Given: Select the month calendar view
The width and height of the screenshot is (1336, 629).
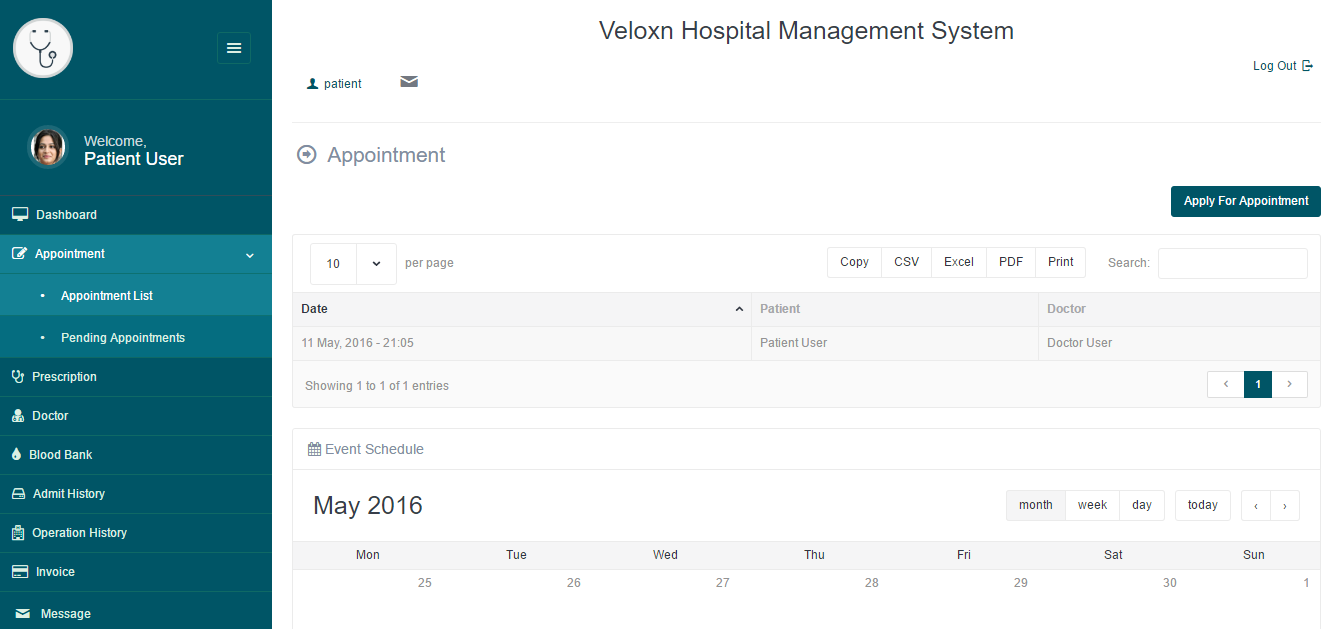Looking at the screenshot, I should coord(1035,506).
